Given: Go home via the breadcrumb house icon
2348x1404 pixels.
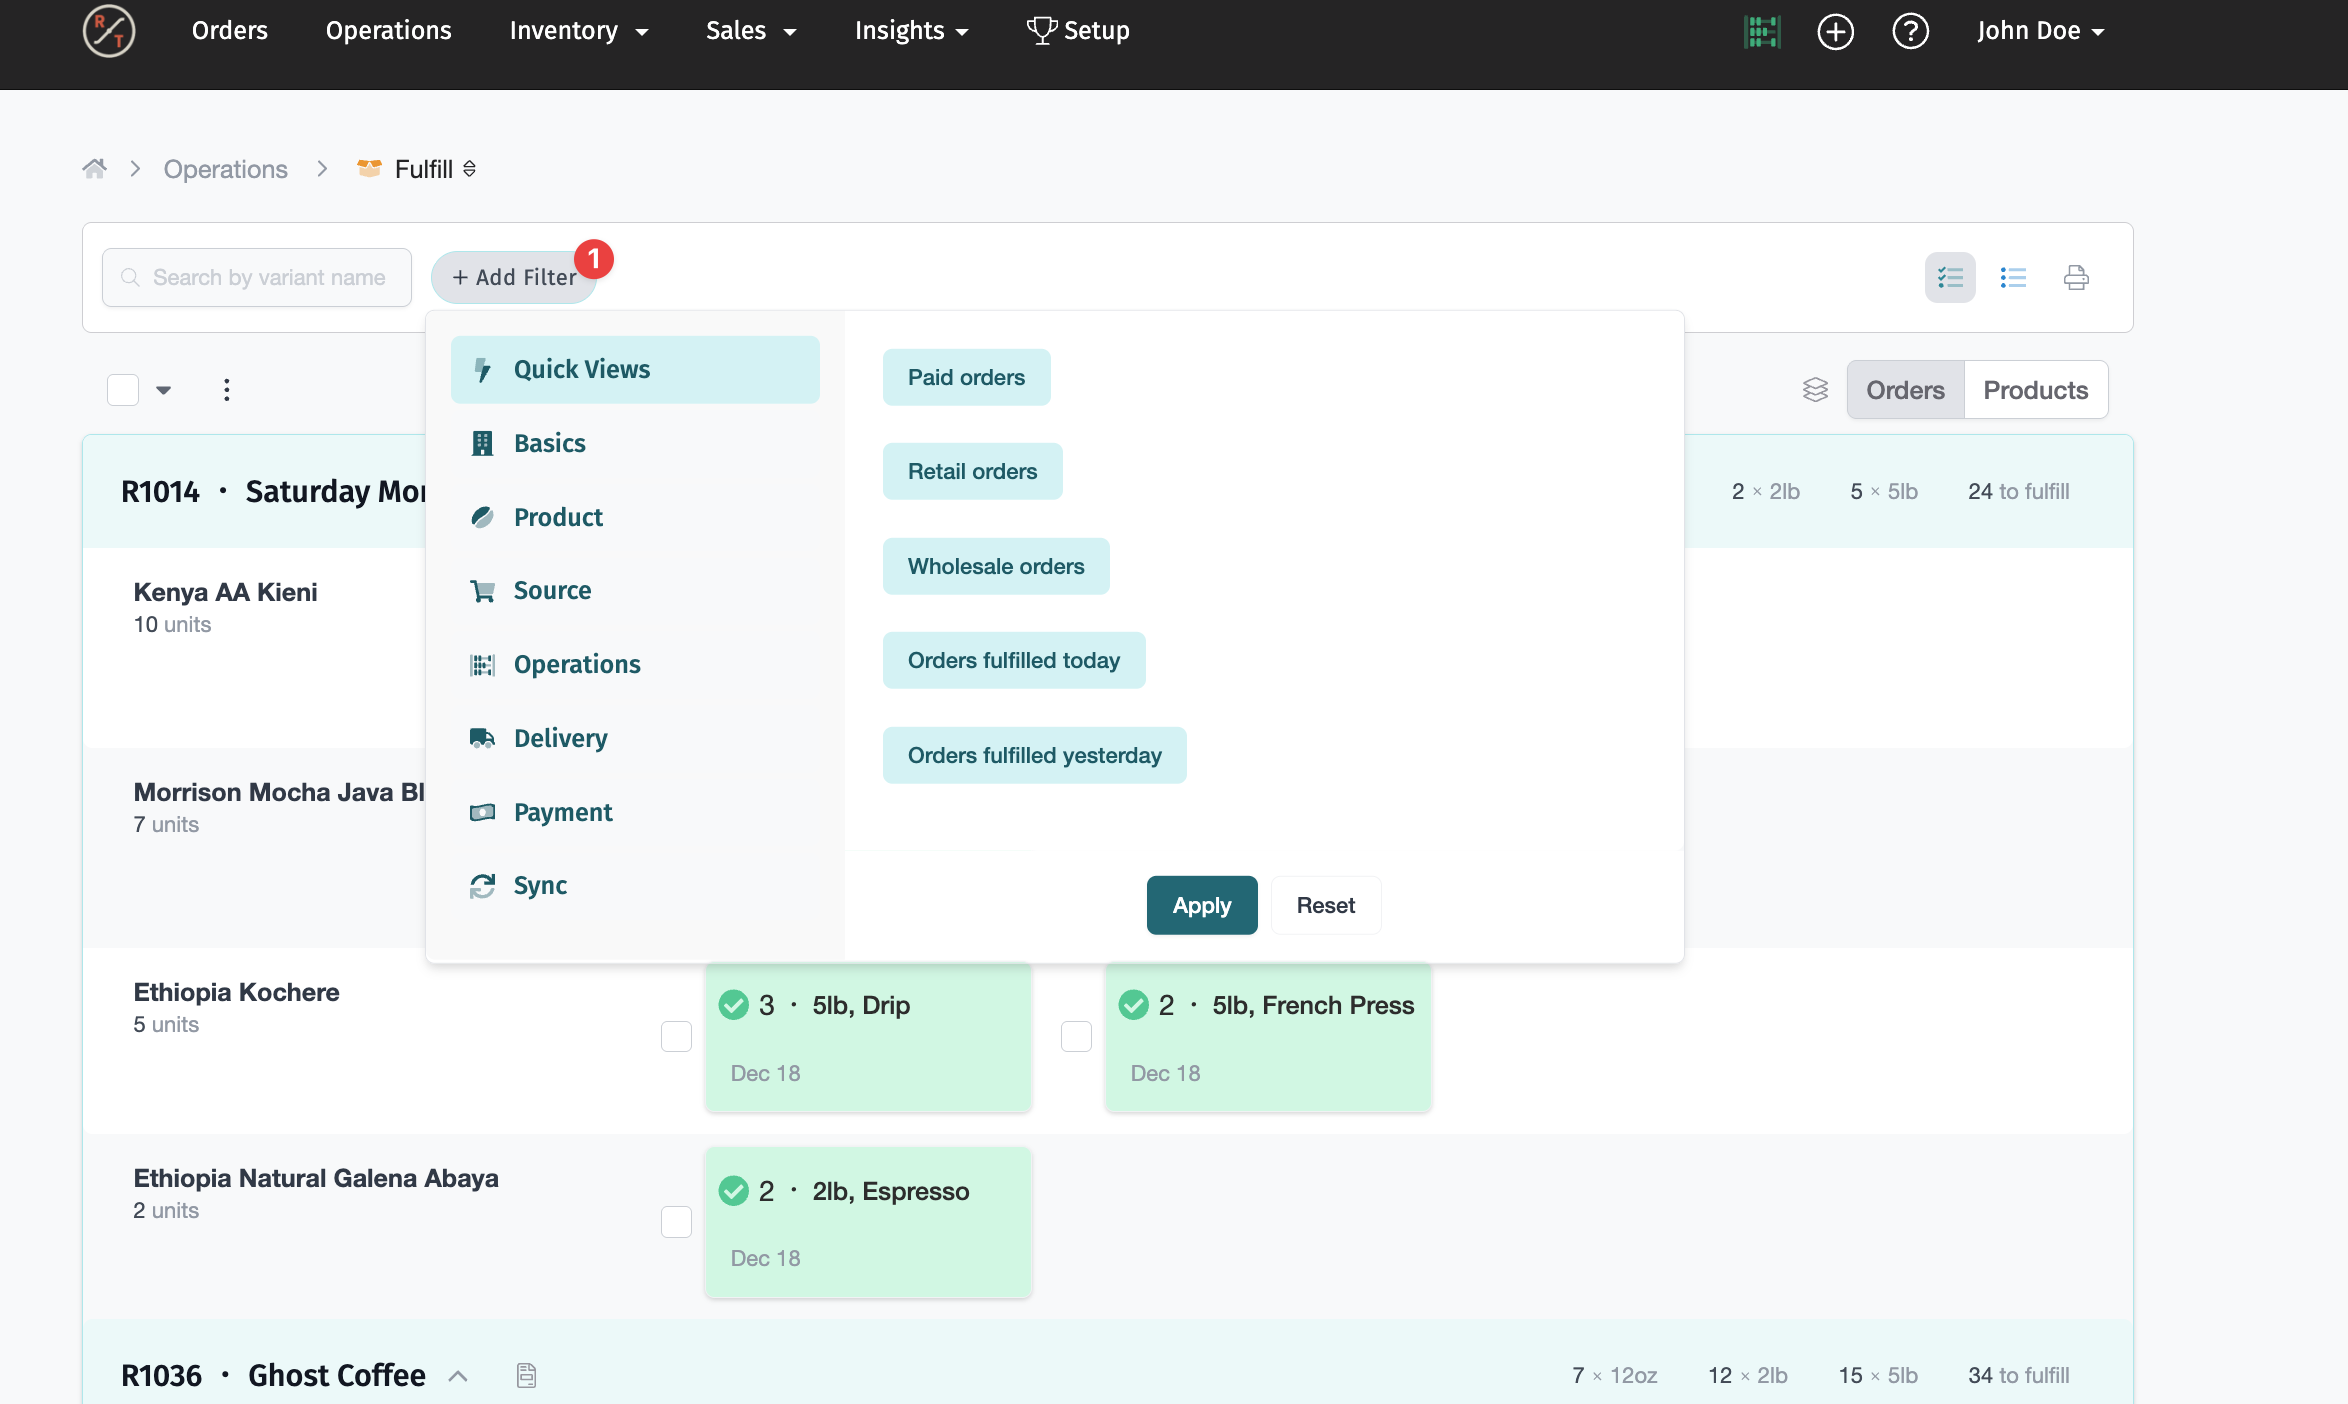Looking at the screenshot, I should point(95,168).
